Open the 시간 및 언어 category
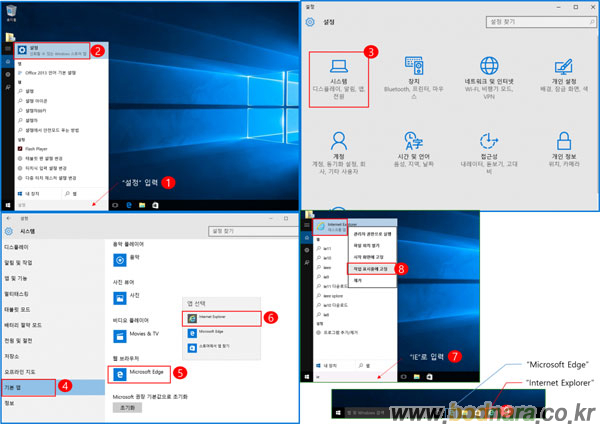 pyautogui.click(x=414, y=149)
